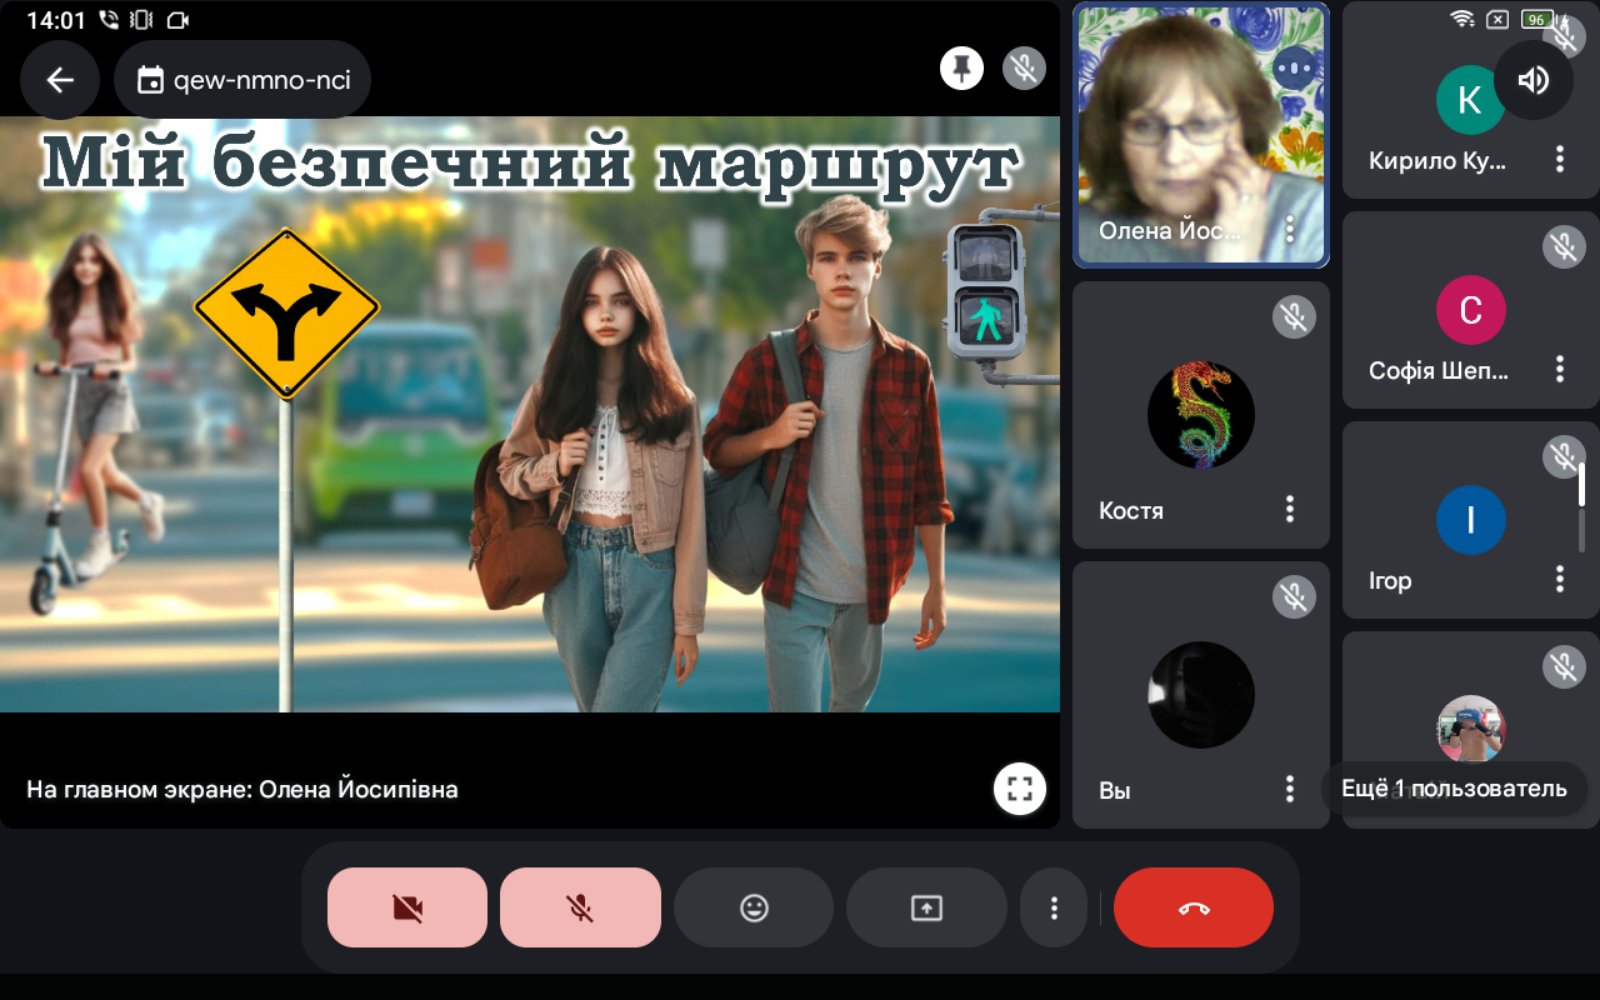Image resolution: width=1600 pixels, height=1000 pixels.
Task: Select Олена Йос... video thumbnail
Action: pyautogui.click(x=1201, y=135)
